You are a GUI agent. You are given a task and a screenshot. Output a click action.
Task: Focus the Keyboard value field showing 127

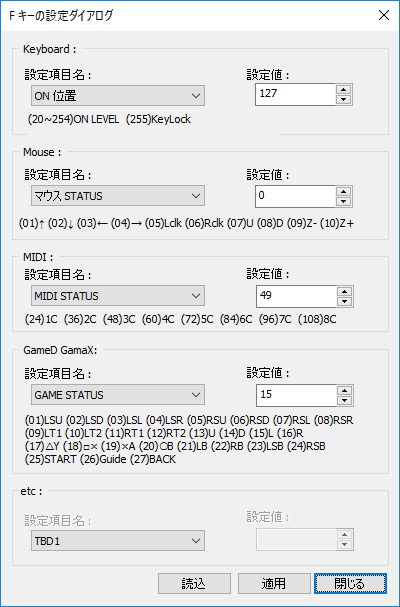click(295, 94)
